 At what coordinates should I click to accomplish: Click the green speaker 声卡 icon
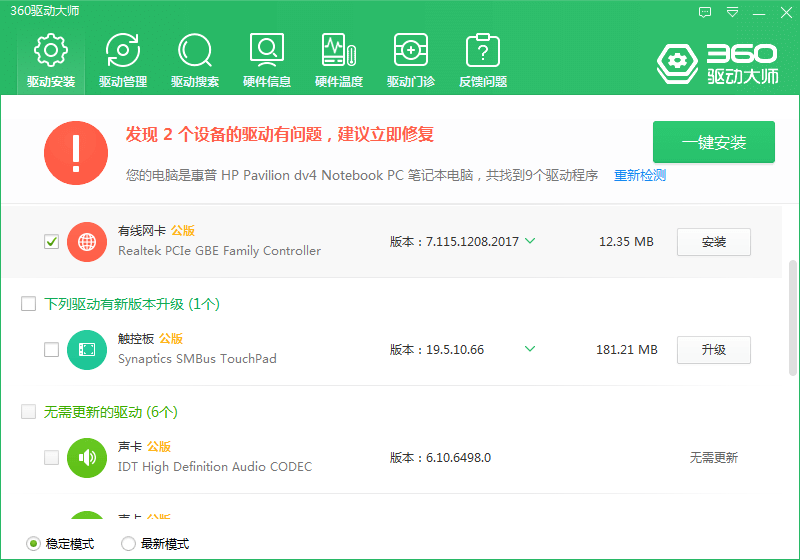point(87,458)
